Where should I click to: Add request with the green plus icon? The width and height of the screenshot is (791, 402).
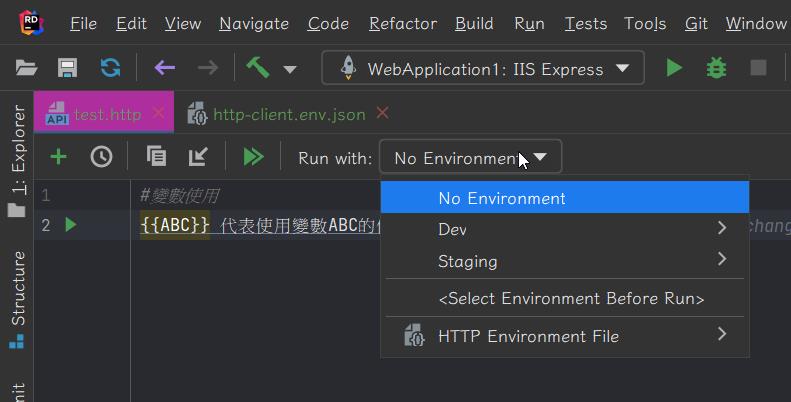click(x=59, y=157)
